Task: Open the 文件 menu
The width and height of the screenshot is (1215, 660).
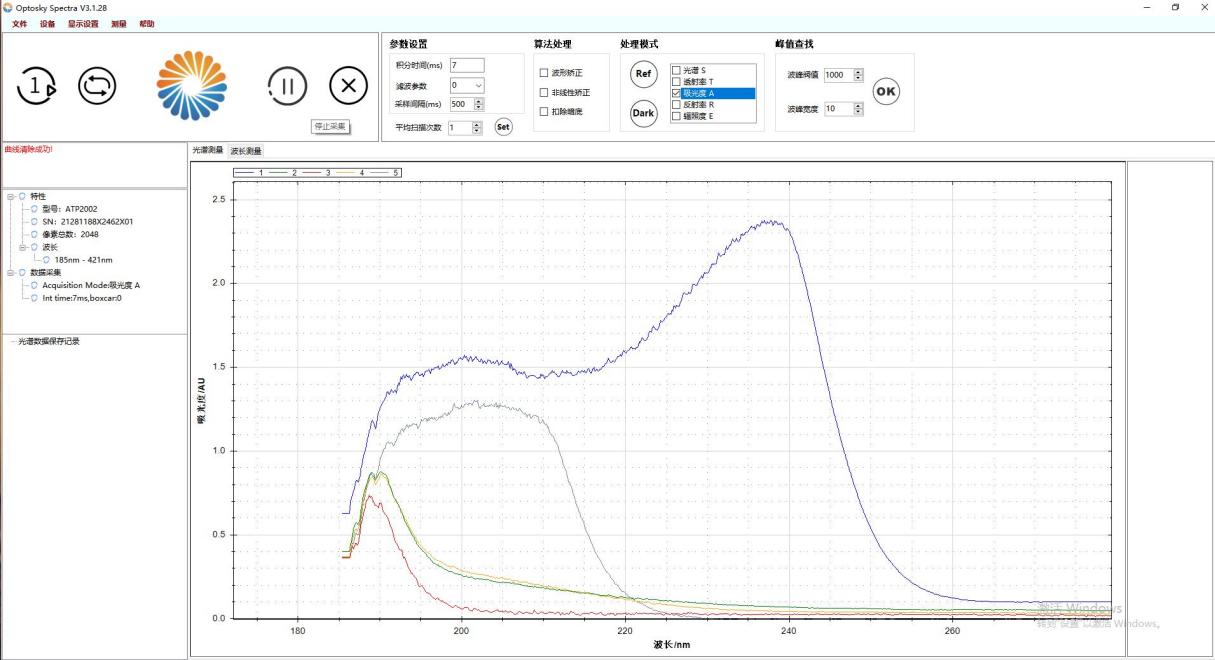Action: point(19,23)
